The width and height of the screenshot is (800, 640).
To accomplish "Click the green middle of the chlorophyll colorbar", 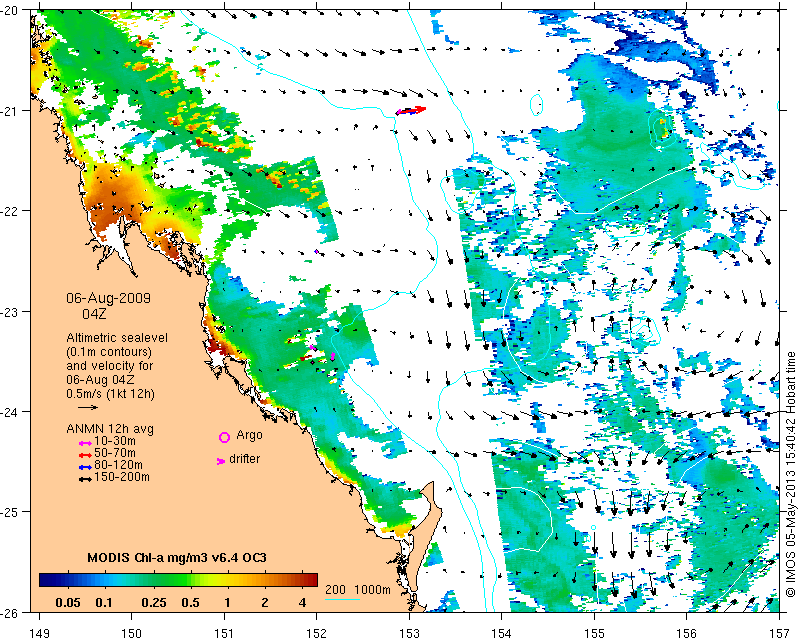I will coord(179,580).
